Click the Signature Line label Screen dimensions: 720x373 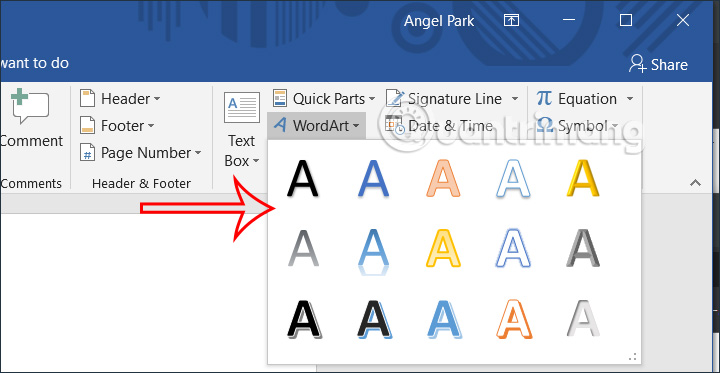coord(455,99)
